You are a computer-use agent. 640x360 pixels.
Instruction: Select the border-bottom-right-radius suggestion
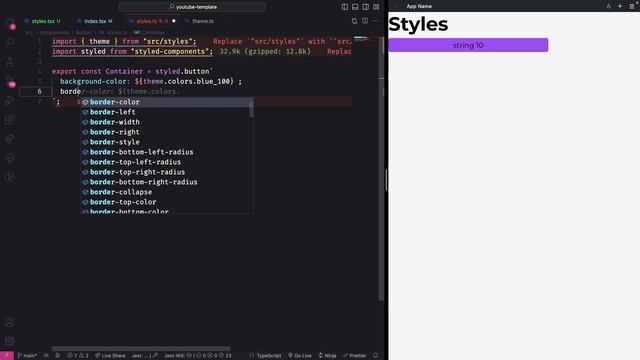167,182
